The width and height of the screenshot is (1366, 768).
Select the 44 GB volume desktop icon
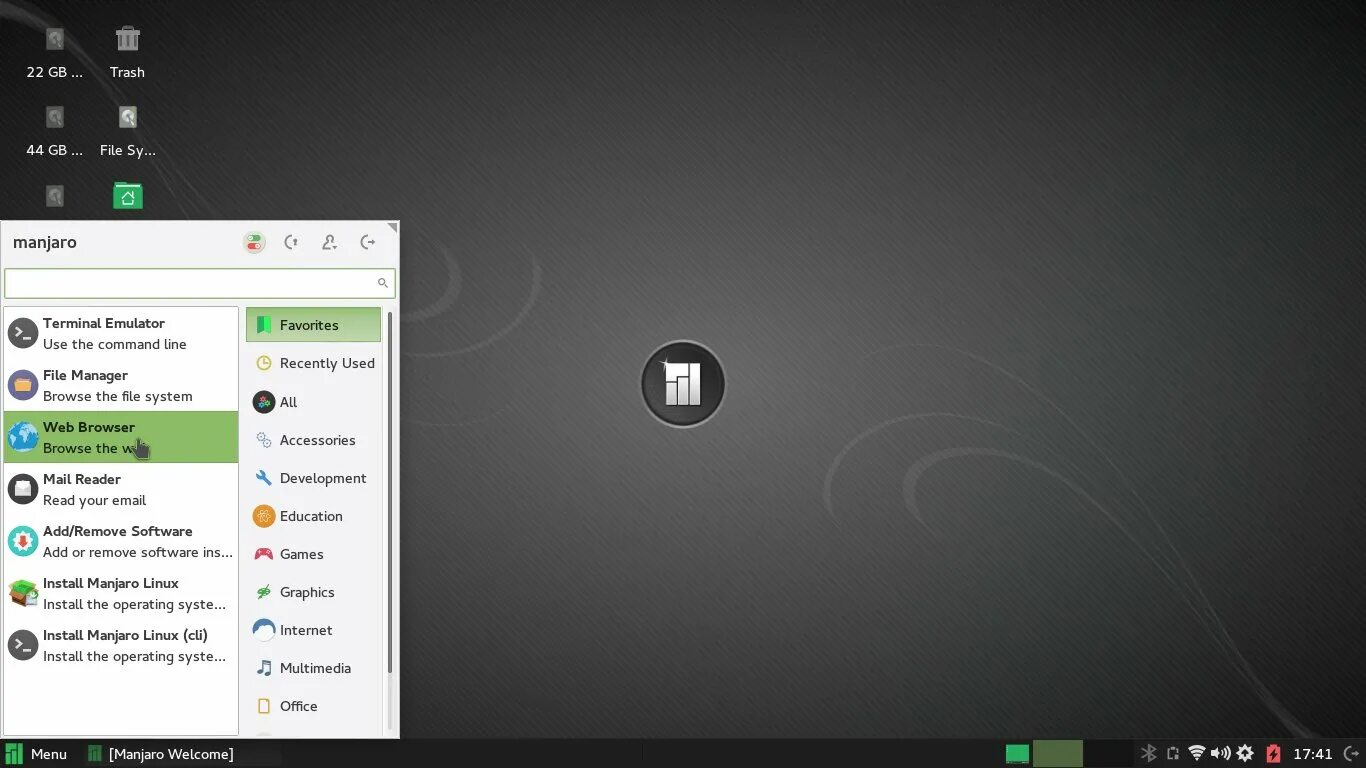tap(55, 131)
